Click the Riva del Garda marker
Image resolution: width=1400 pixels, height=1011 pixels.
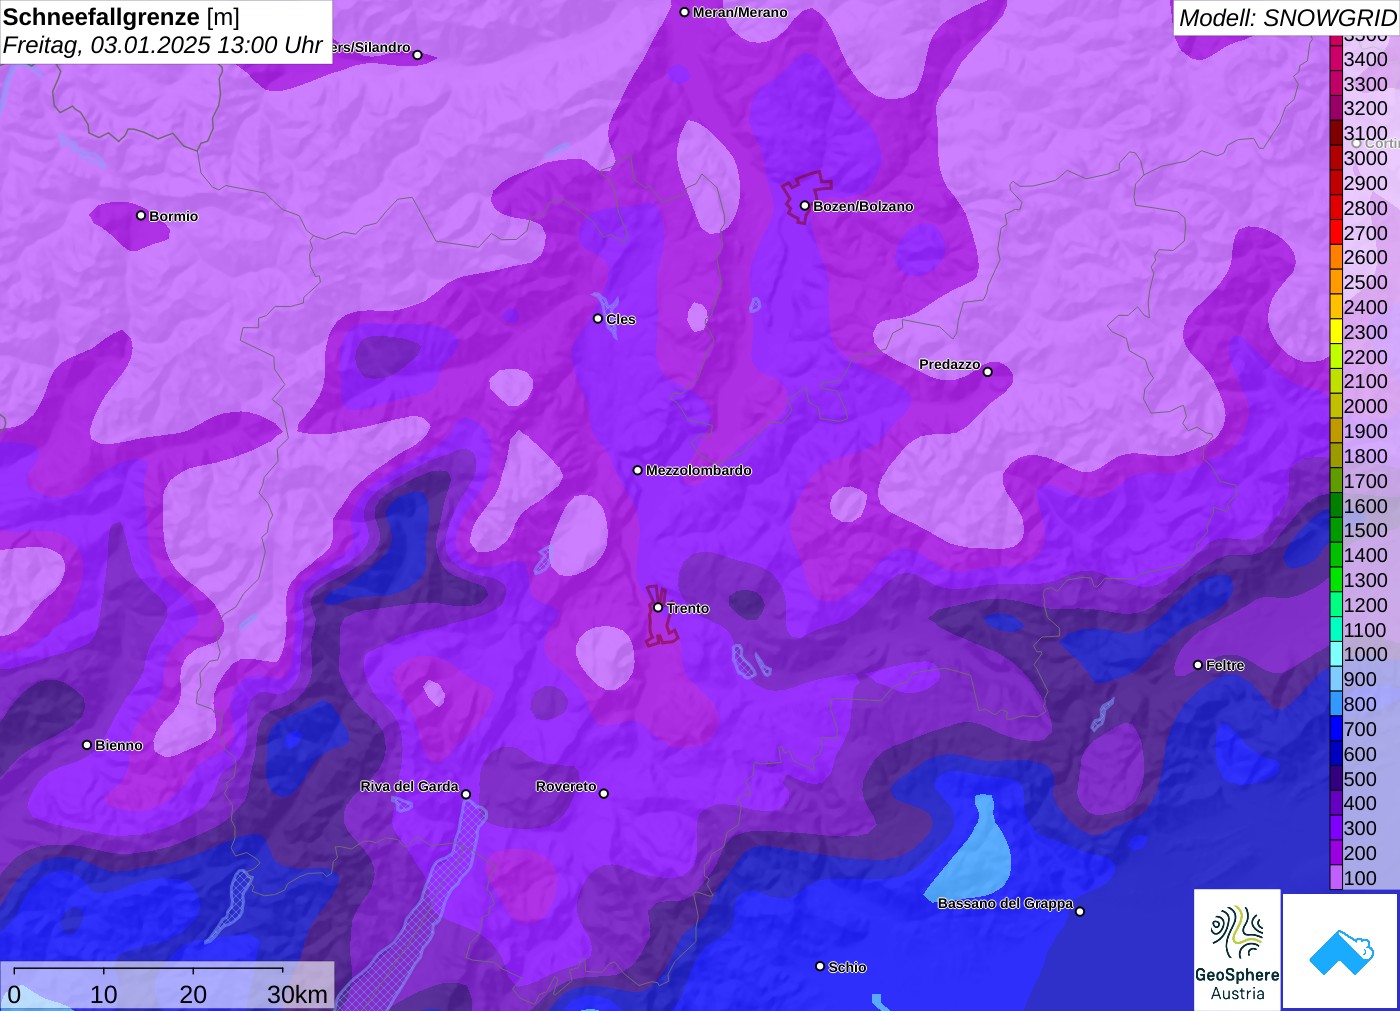point(466,794)
